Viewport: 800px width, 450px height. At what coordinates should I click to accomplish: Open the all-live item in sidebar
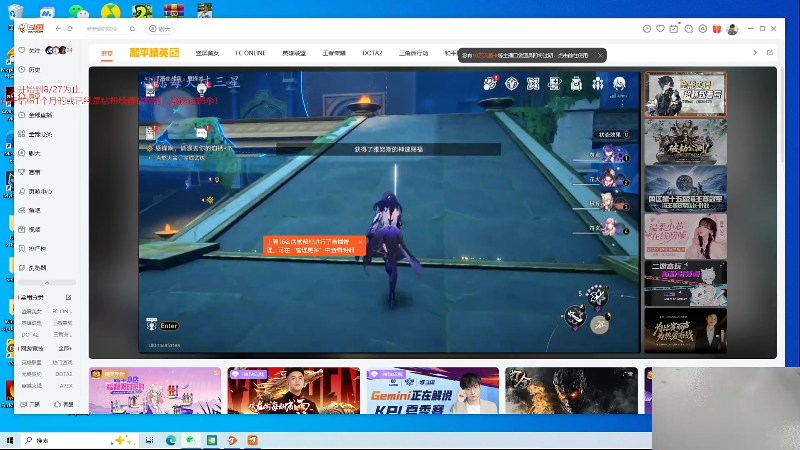click(35, 115)
